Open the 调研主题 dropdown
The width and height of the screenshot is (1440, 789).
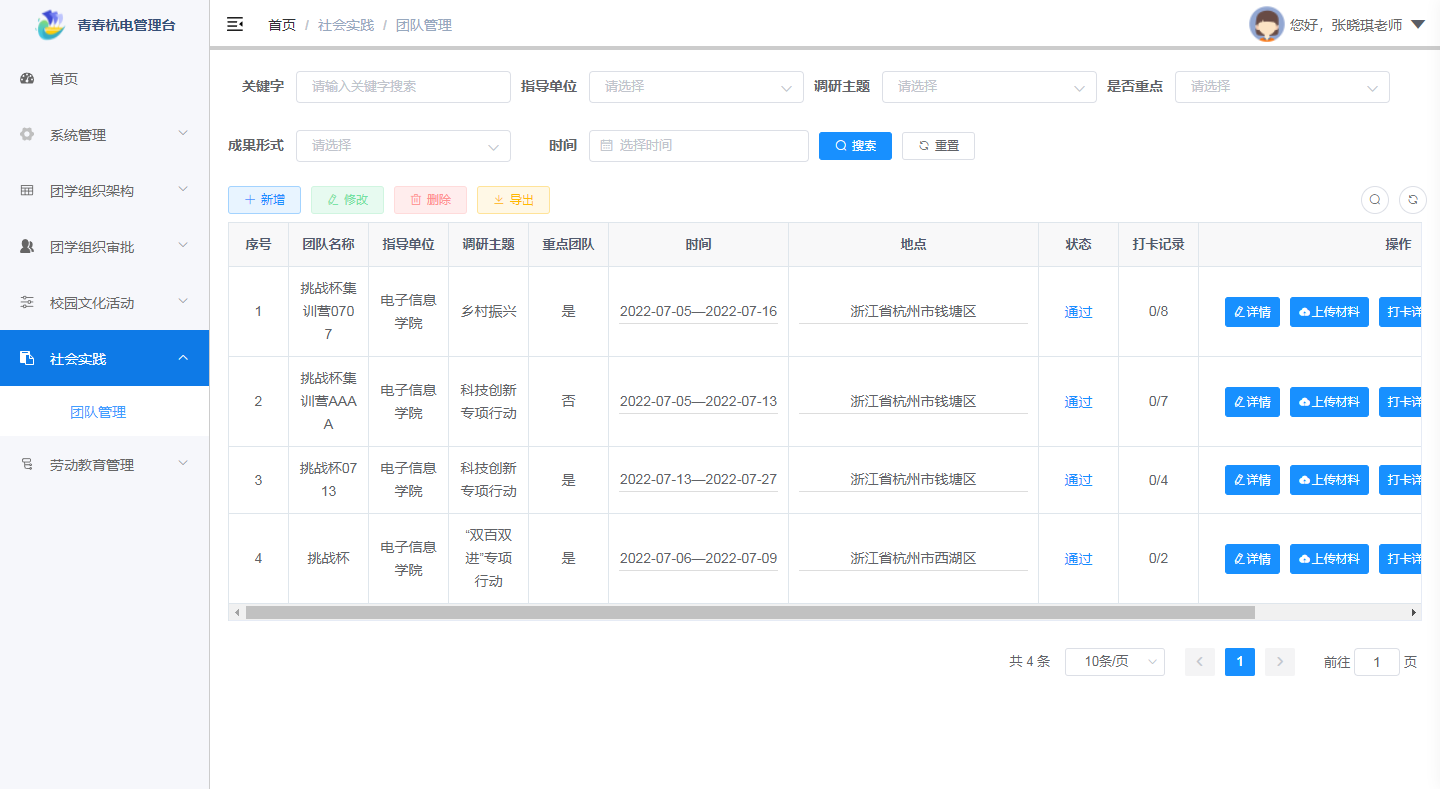tap(989, 87)
